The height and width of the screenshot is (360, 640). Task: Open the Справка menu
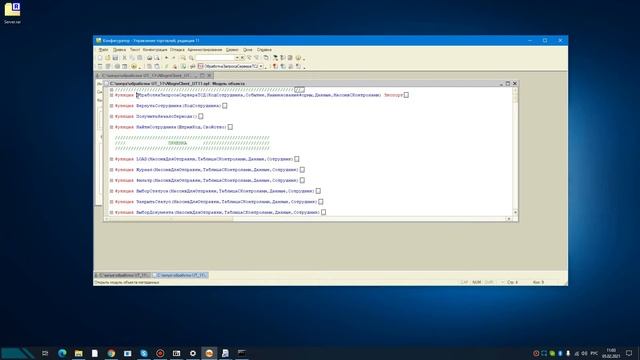point(264,50)
